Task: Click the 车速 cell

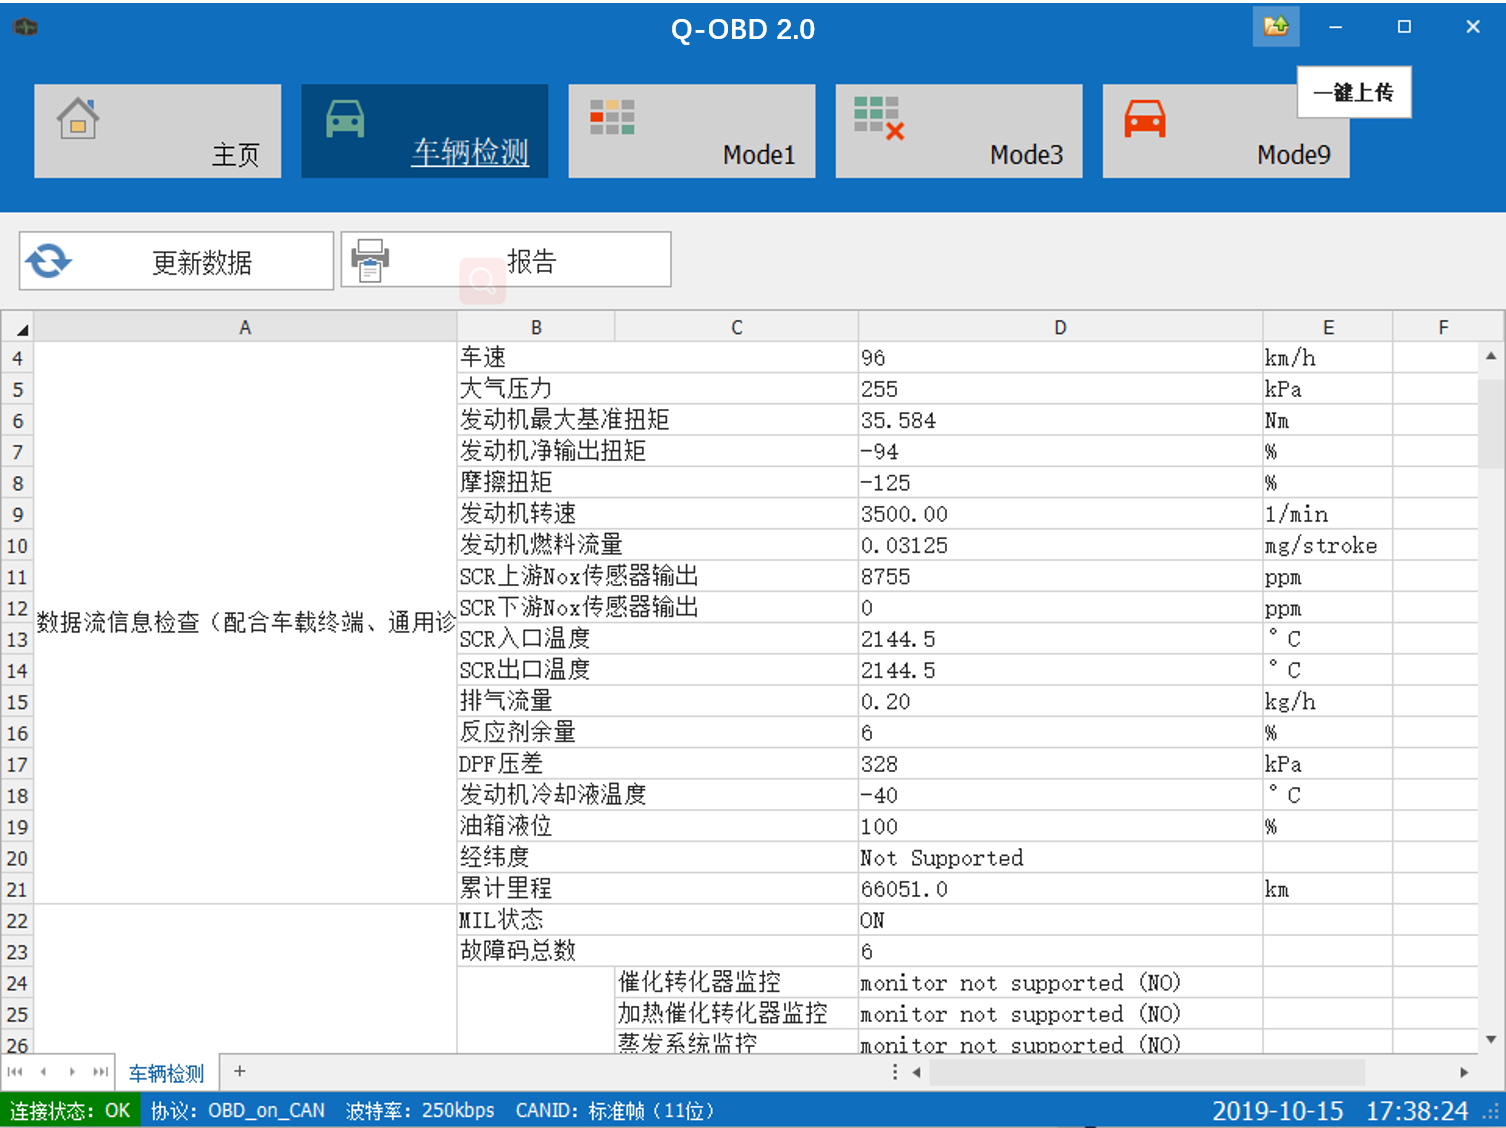Action: click(x=657, y=357)
